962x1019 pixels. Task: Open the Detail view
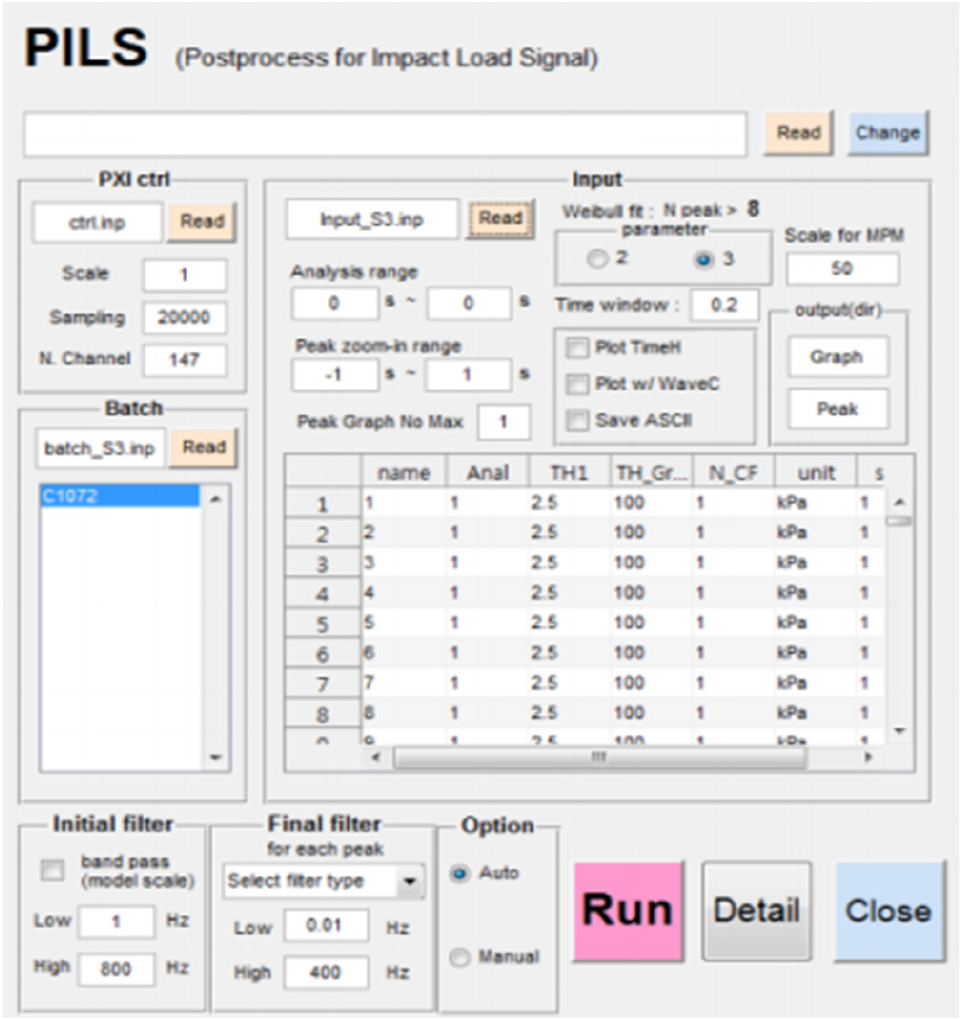(x=757, y=910)
